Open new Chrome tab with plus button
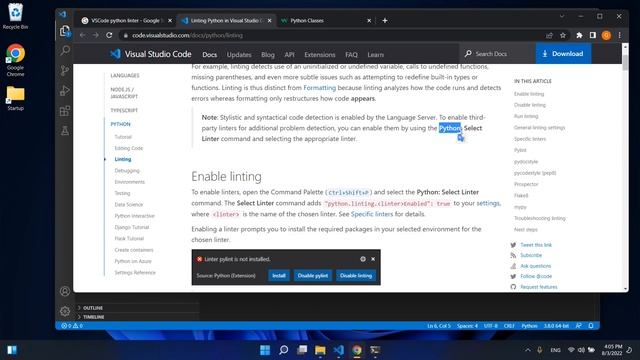The width and height of the screenshot is (640, 360). click(384, 20)
